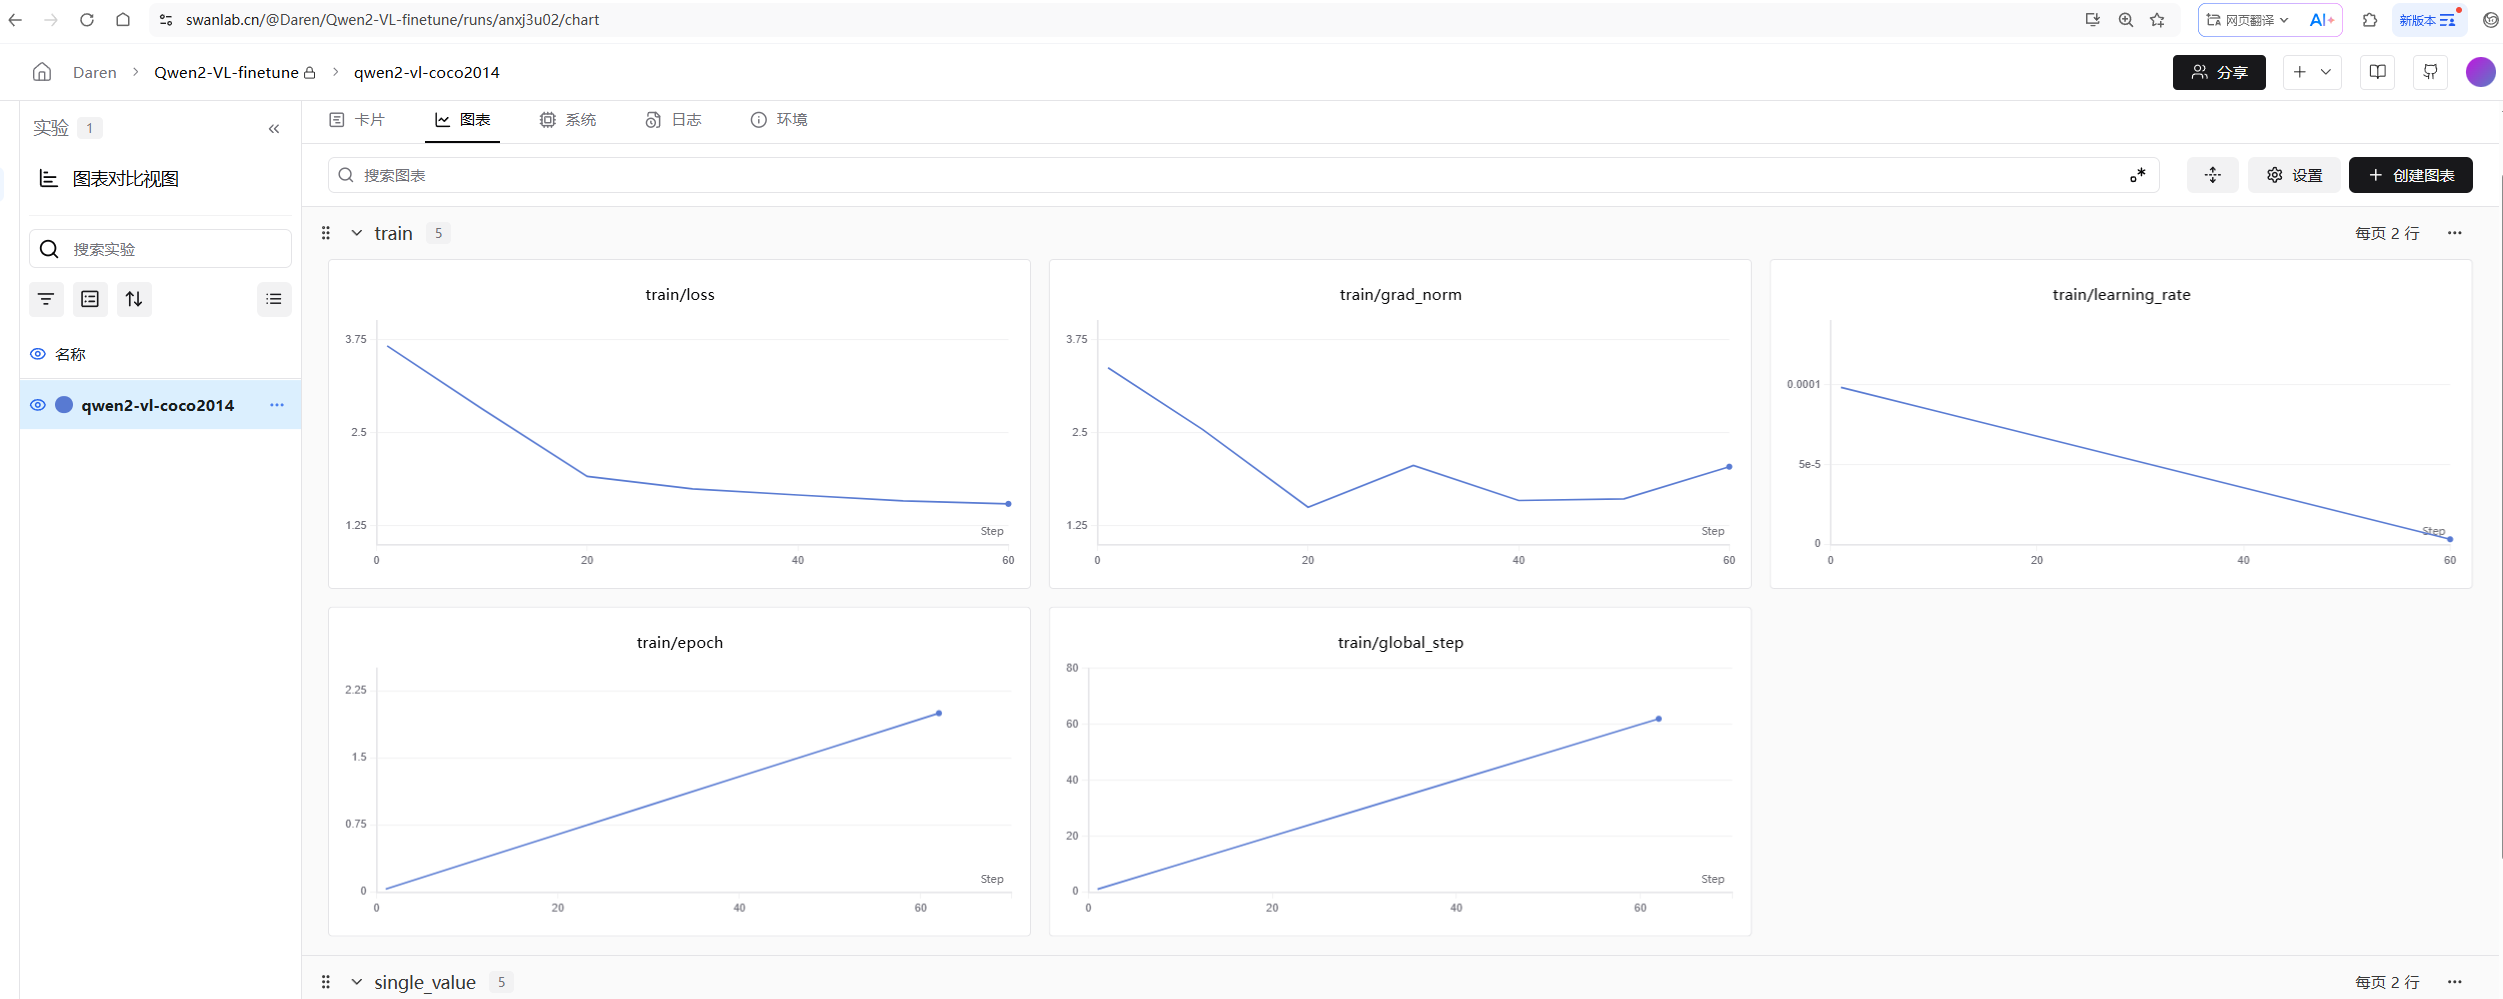Click the AI+ browser button
Screen dimensions: 2503x999
coord(2321,20)
